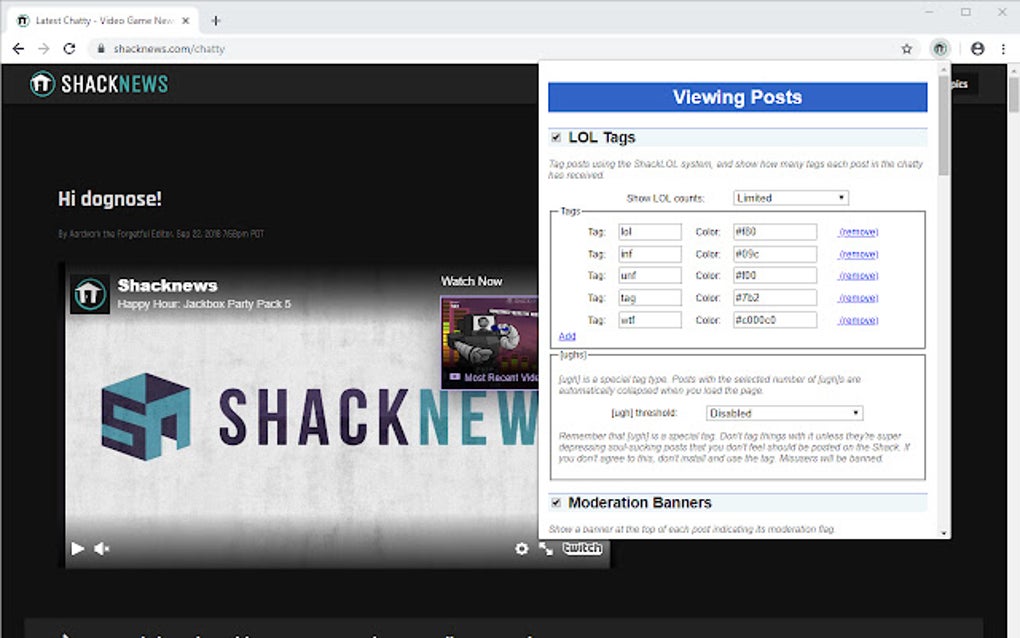Remove the wtf tag row
Image resolution: width=1020 pixels, height=638 pixels.
858,320
